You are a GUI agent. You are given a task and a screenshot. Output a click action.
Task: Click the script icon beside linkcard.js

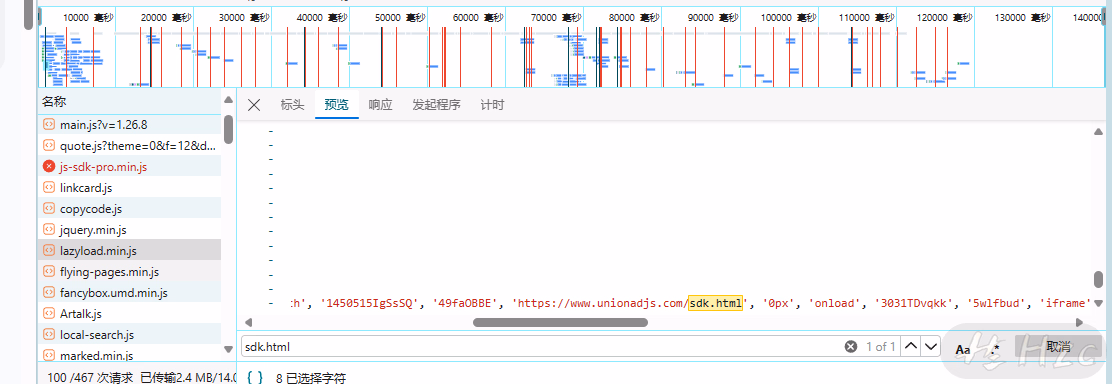point(49,187)
